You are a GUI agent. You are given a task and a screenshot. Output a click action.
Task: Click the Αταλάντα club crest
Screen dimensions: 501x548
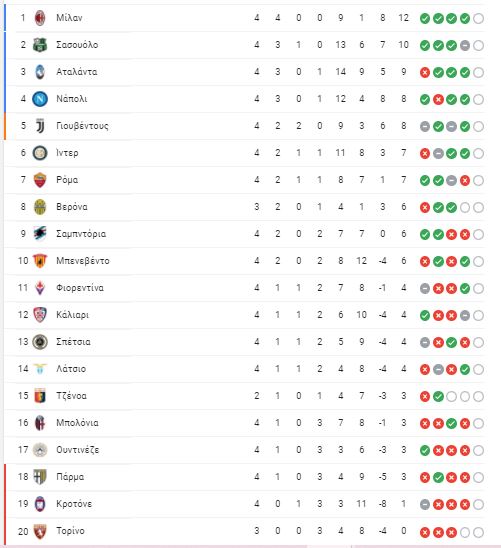pyautogui.click(x=40, y=72)
